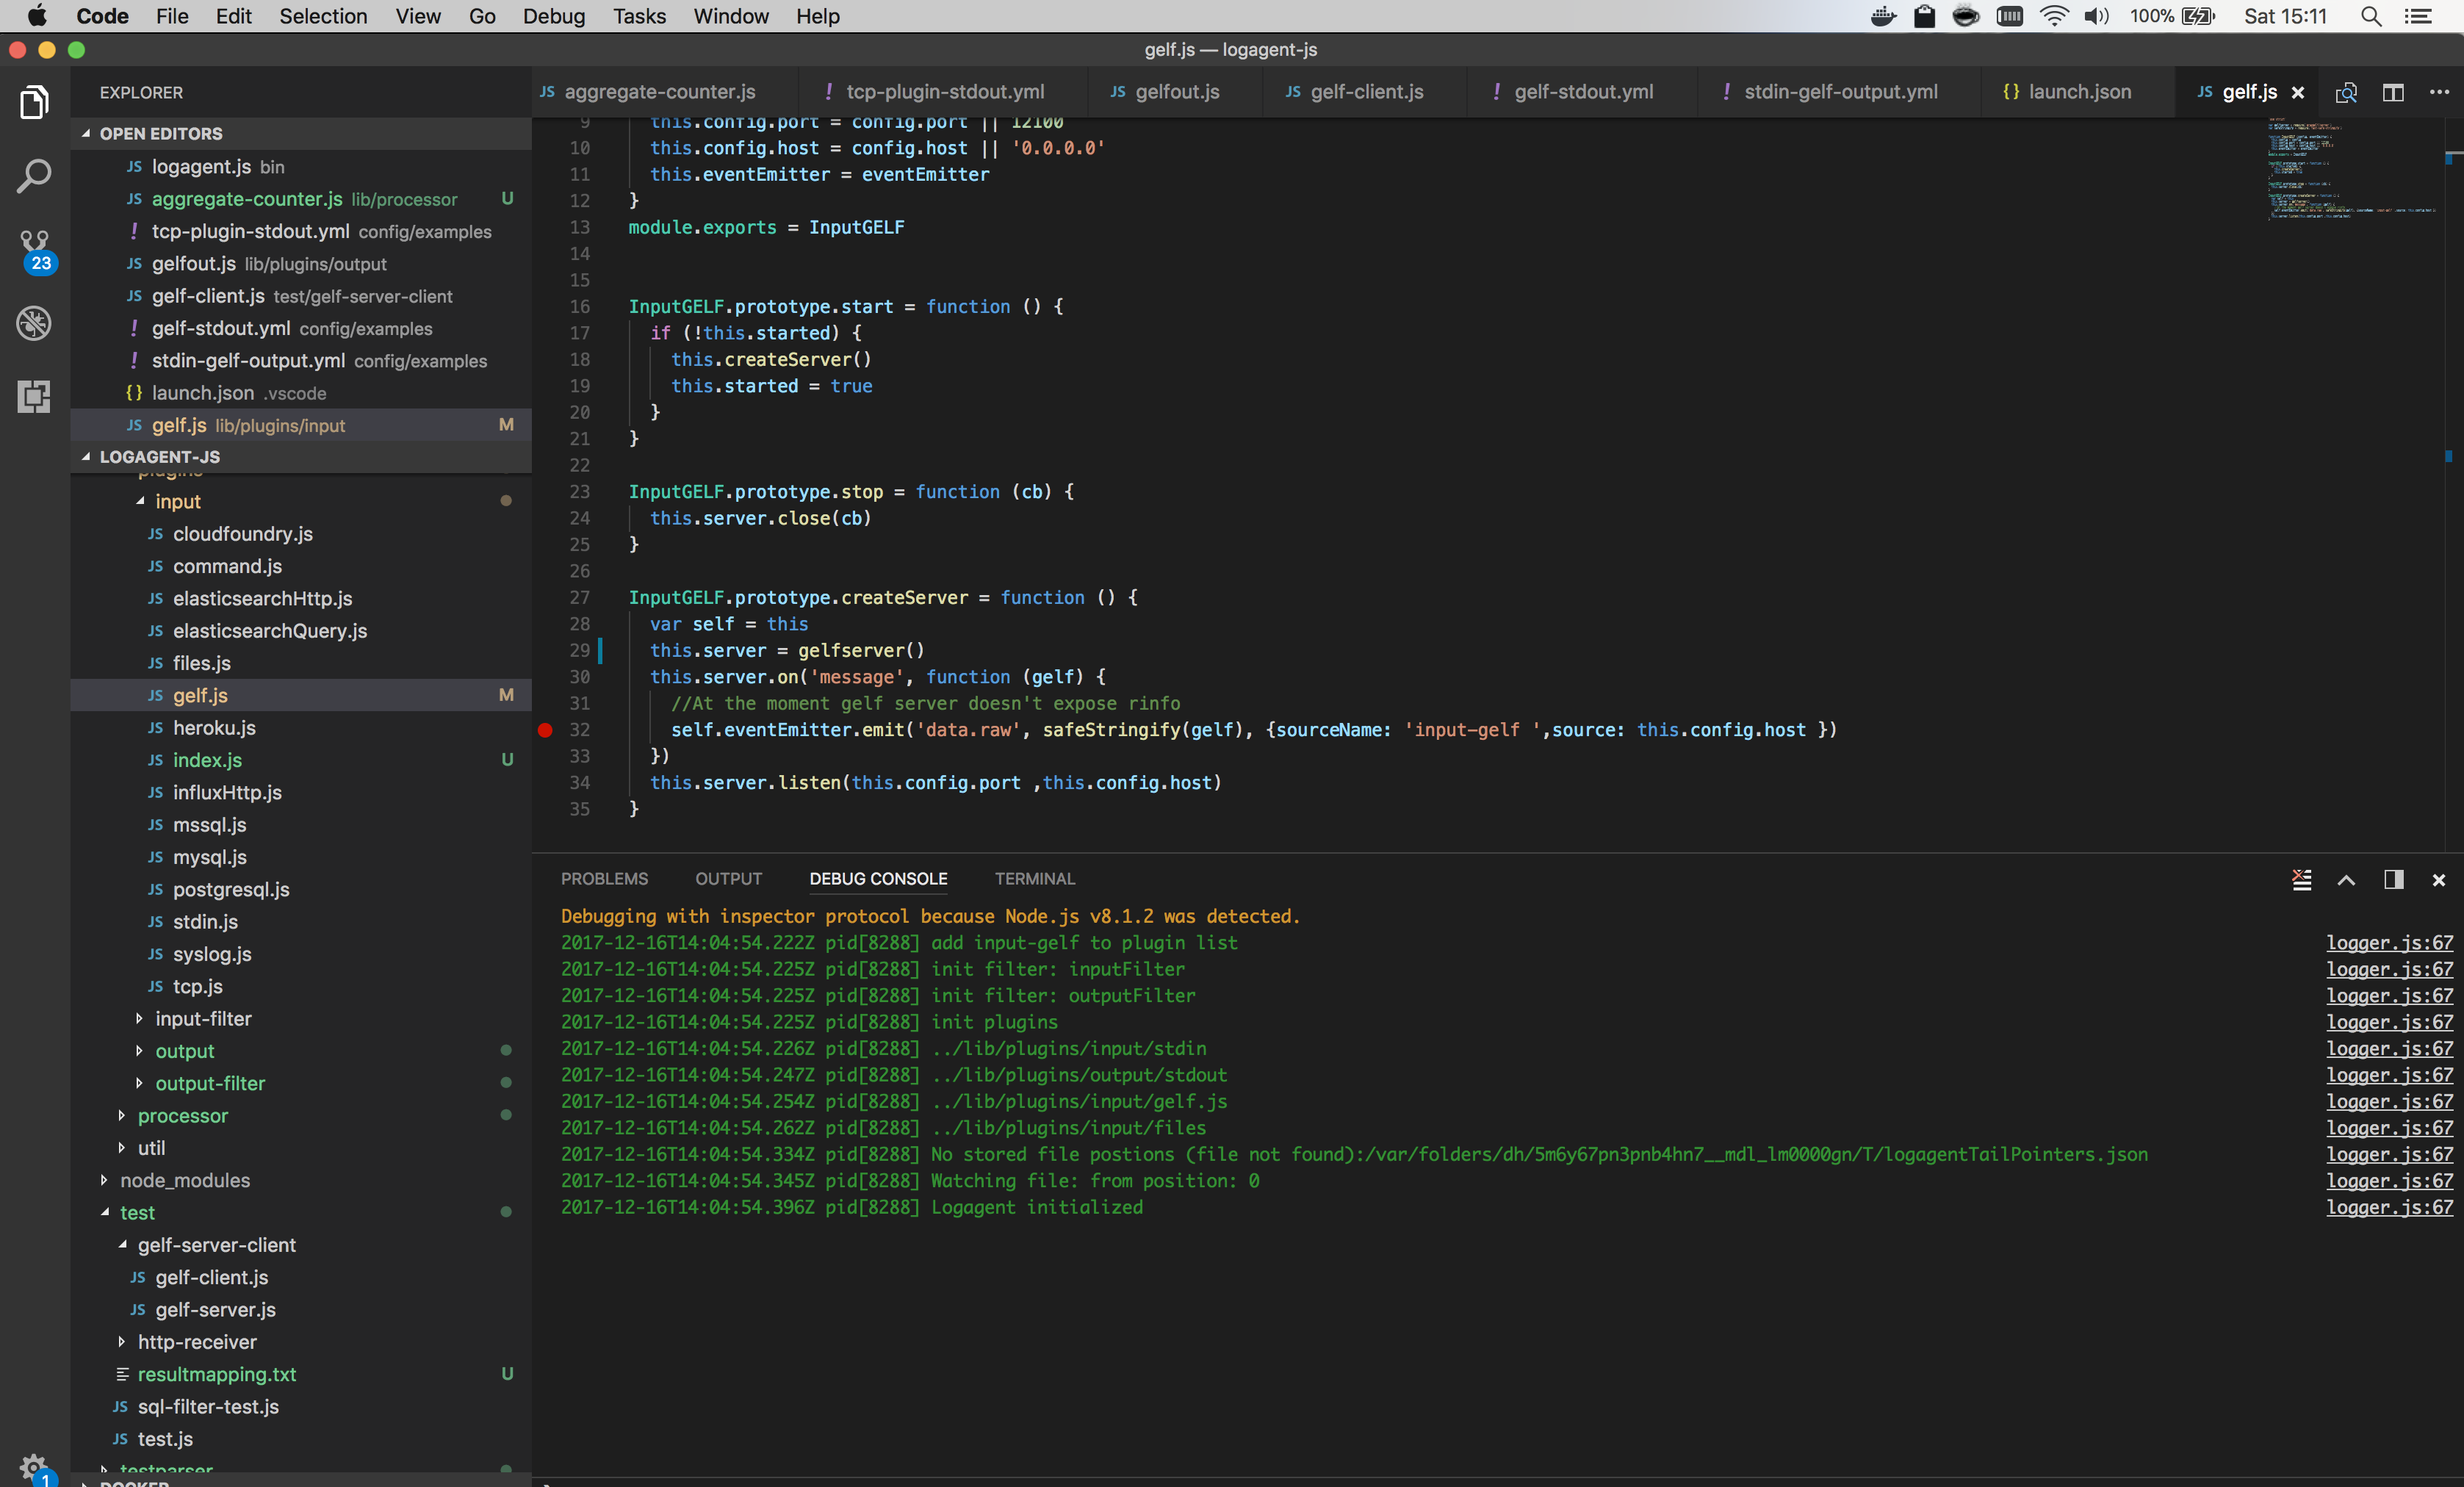Open the volume control in menu bar

2096,16
